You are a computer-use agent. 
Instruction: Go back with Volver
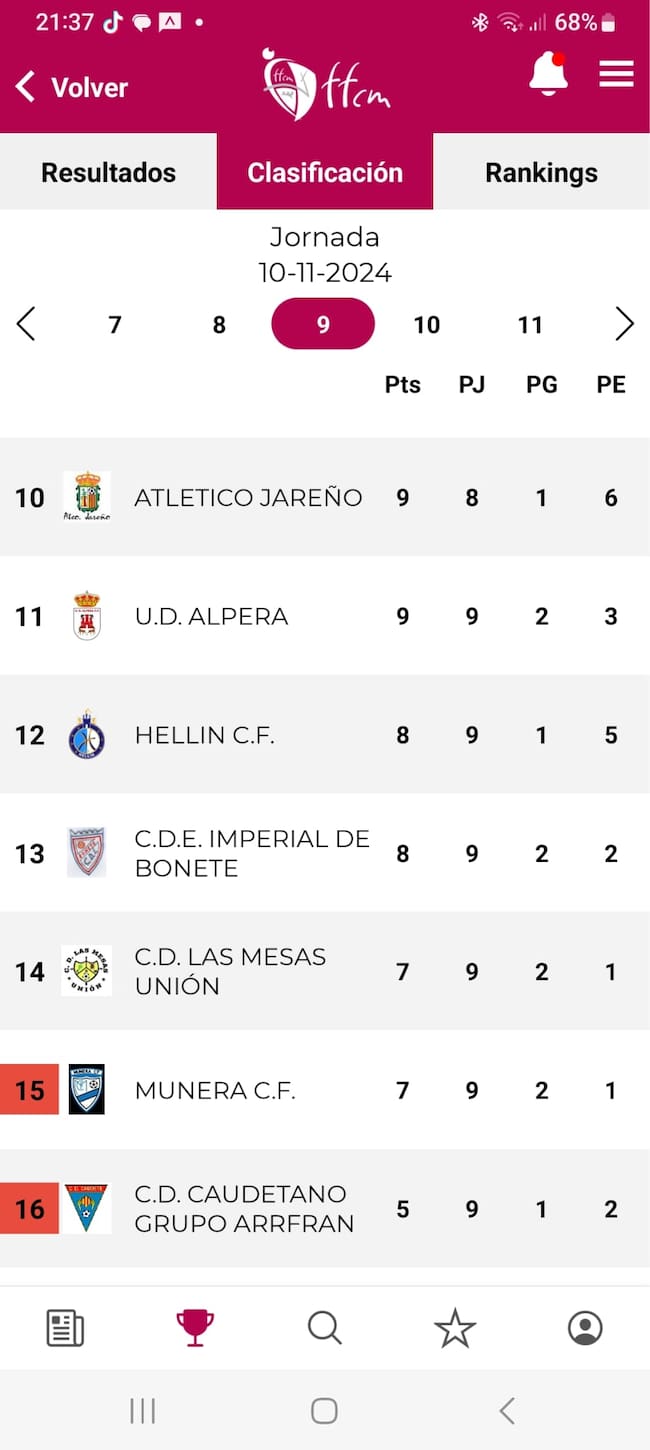[x=72, y=88]
